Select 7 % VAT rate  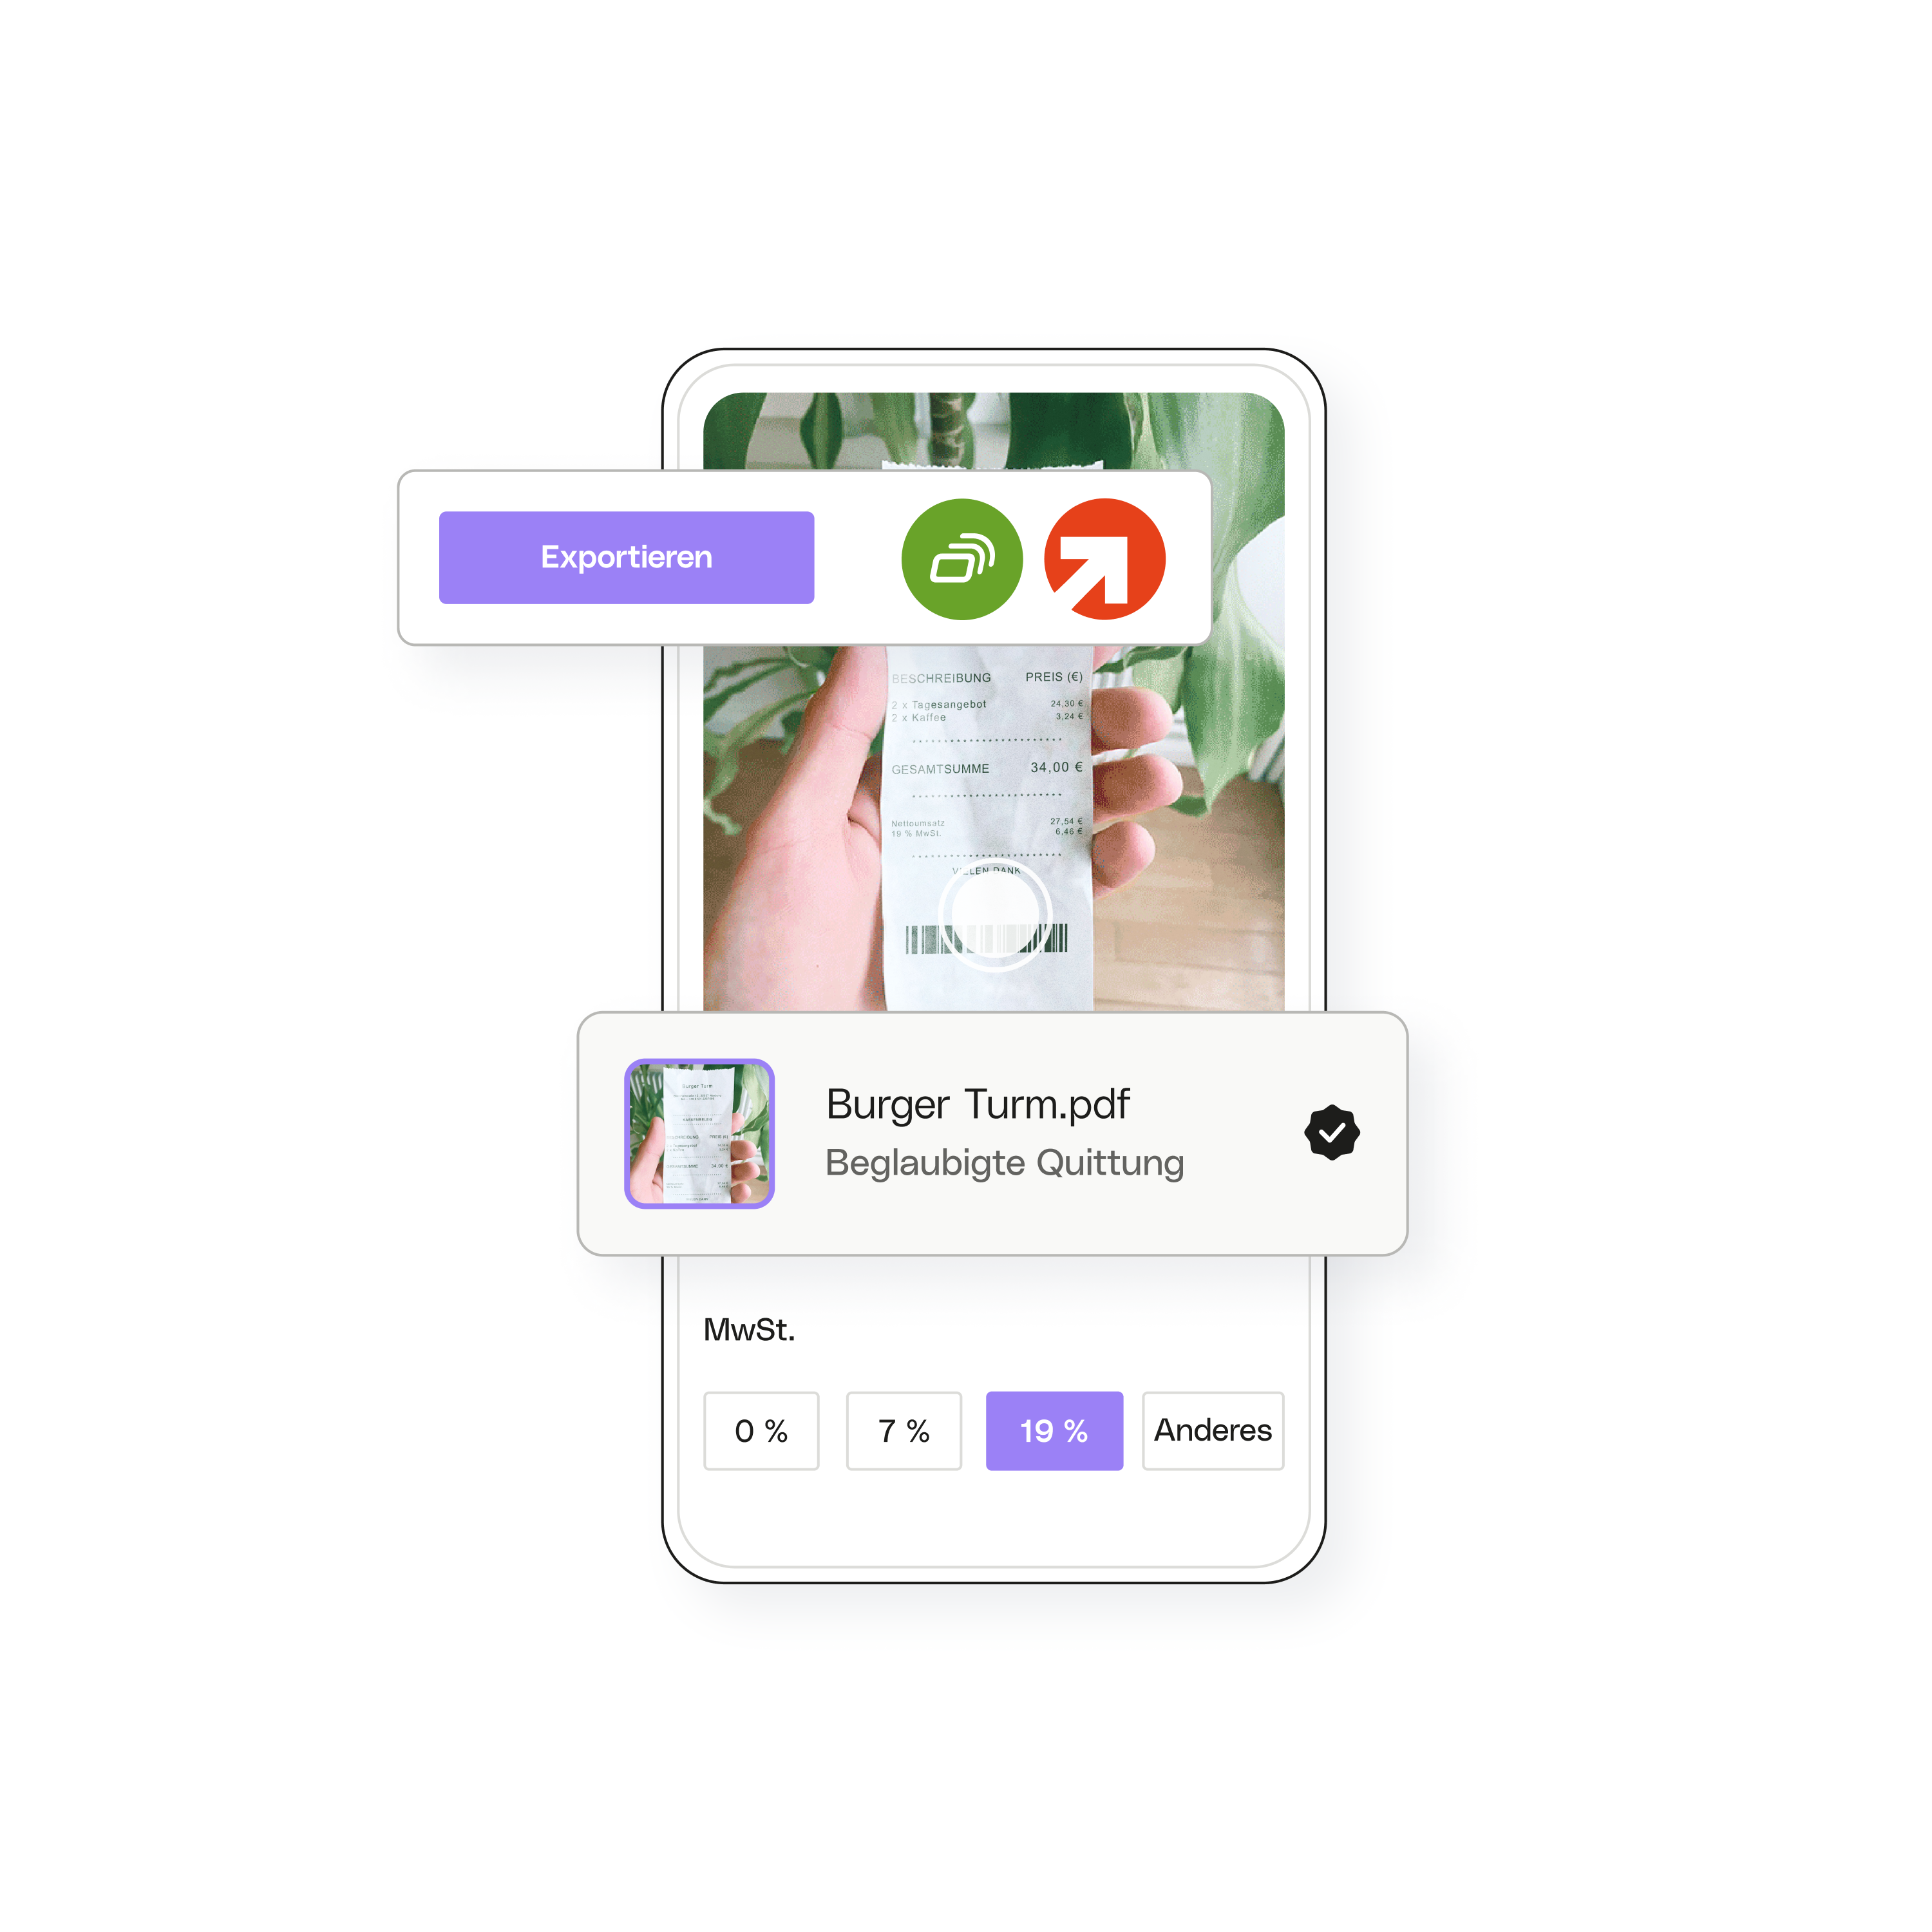[x=904, y=1431]
